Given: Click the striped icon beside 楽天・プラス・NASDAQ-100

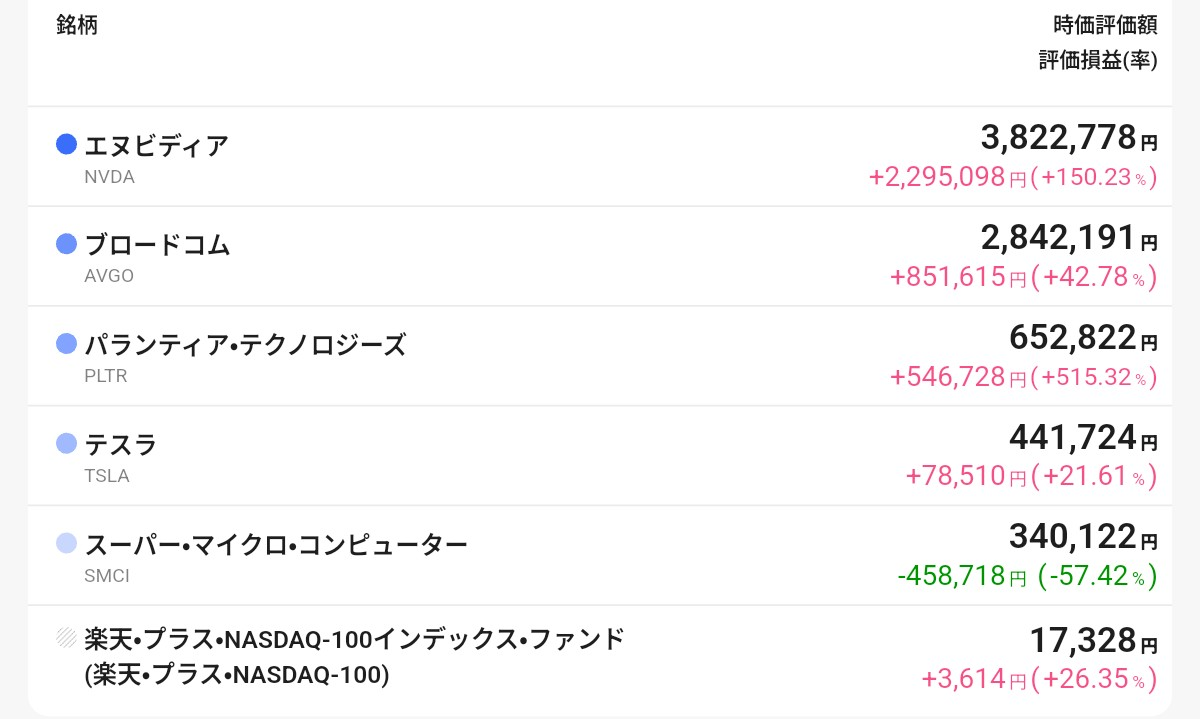Looking at the screenshot, I should coord(67,637).
